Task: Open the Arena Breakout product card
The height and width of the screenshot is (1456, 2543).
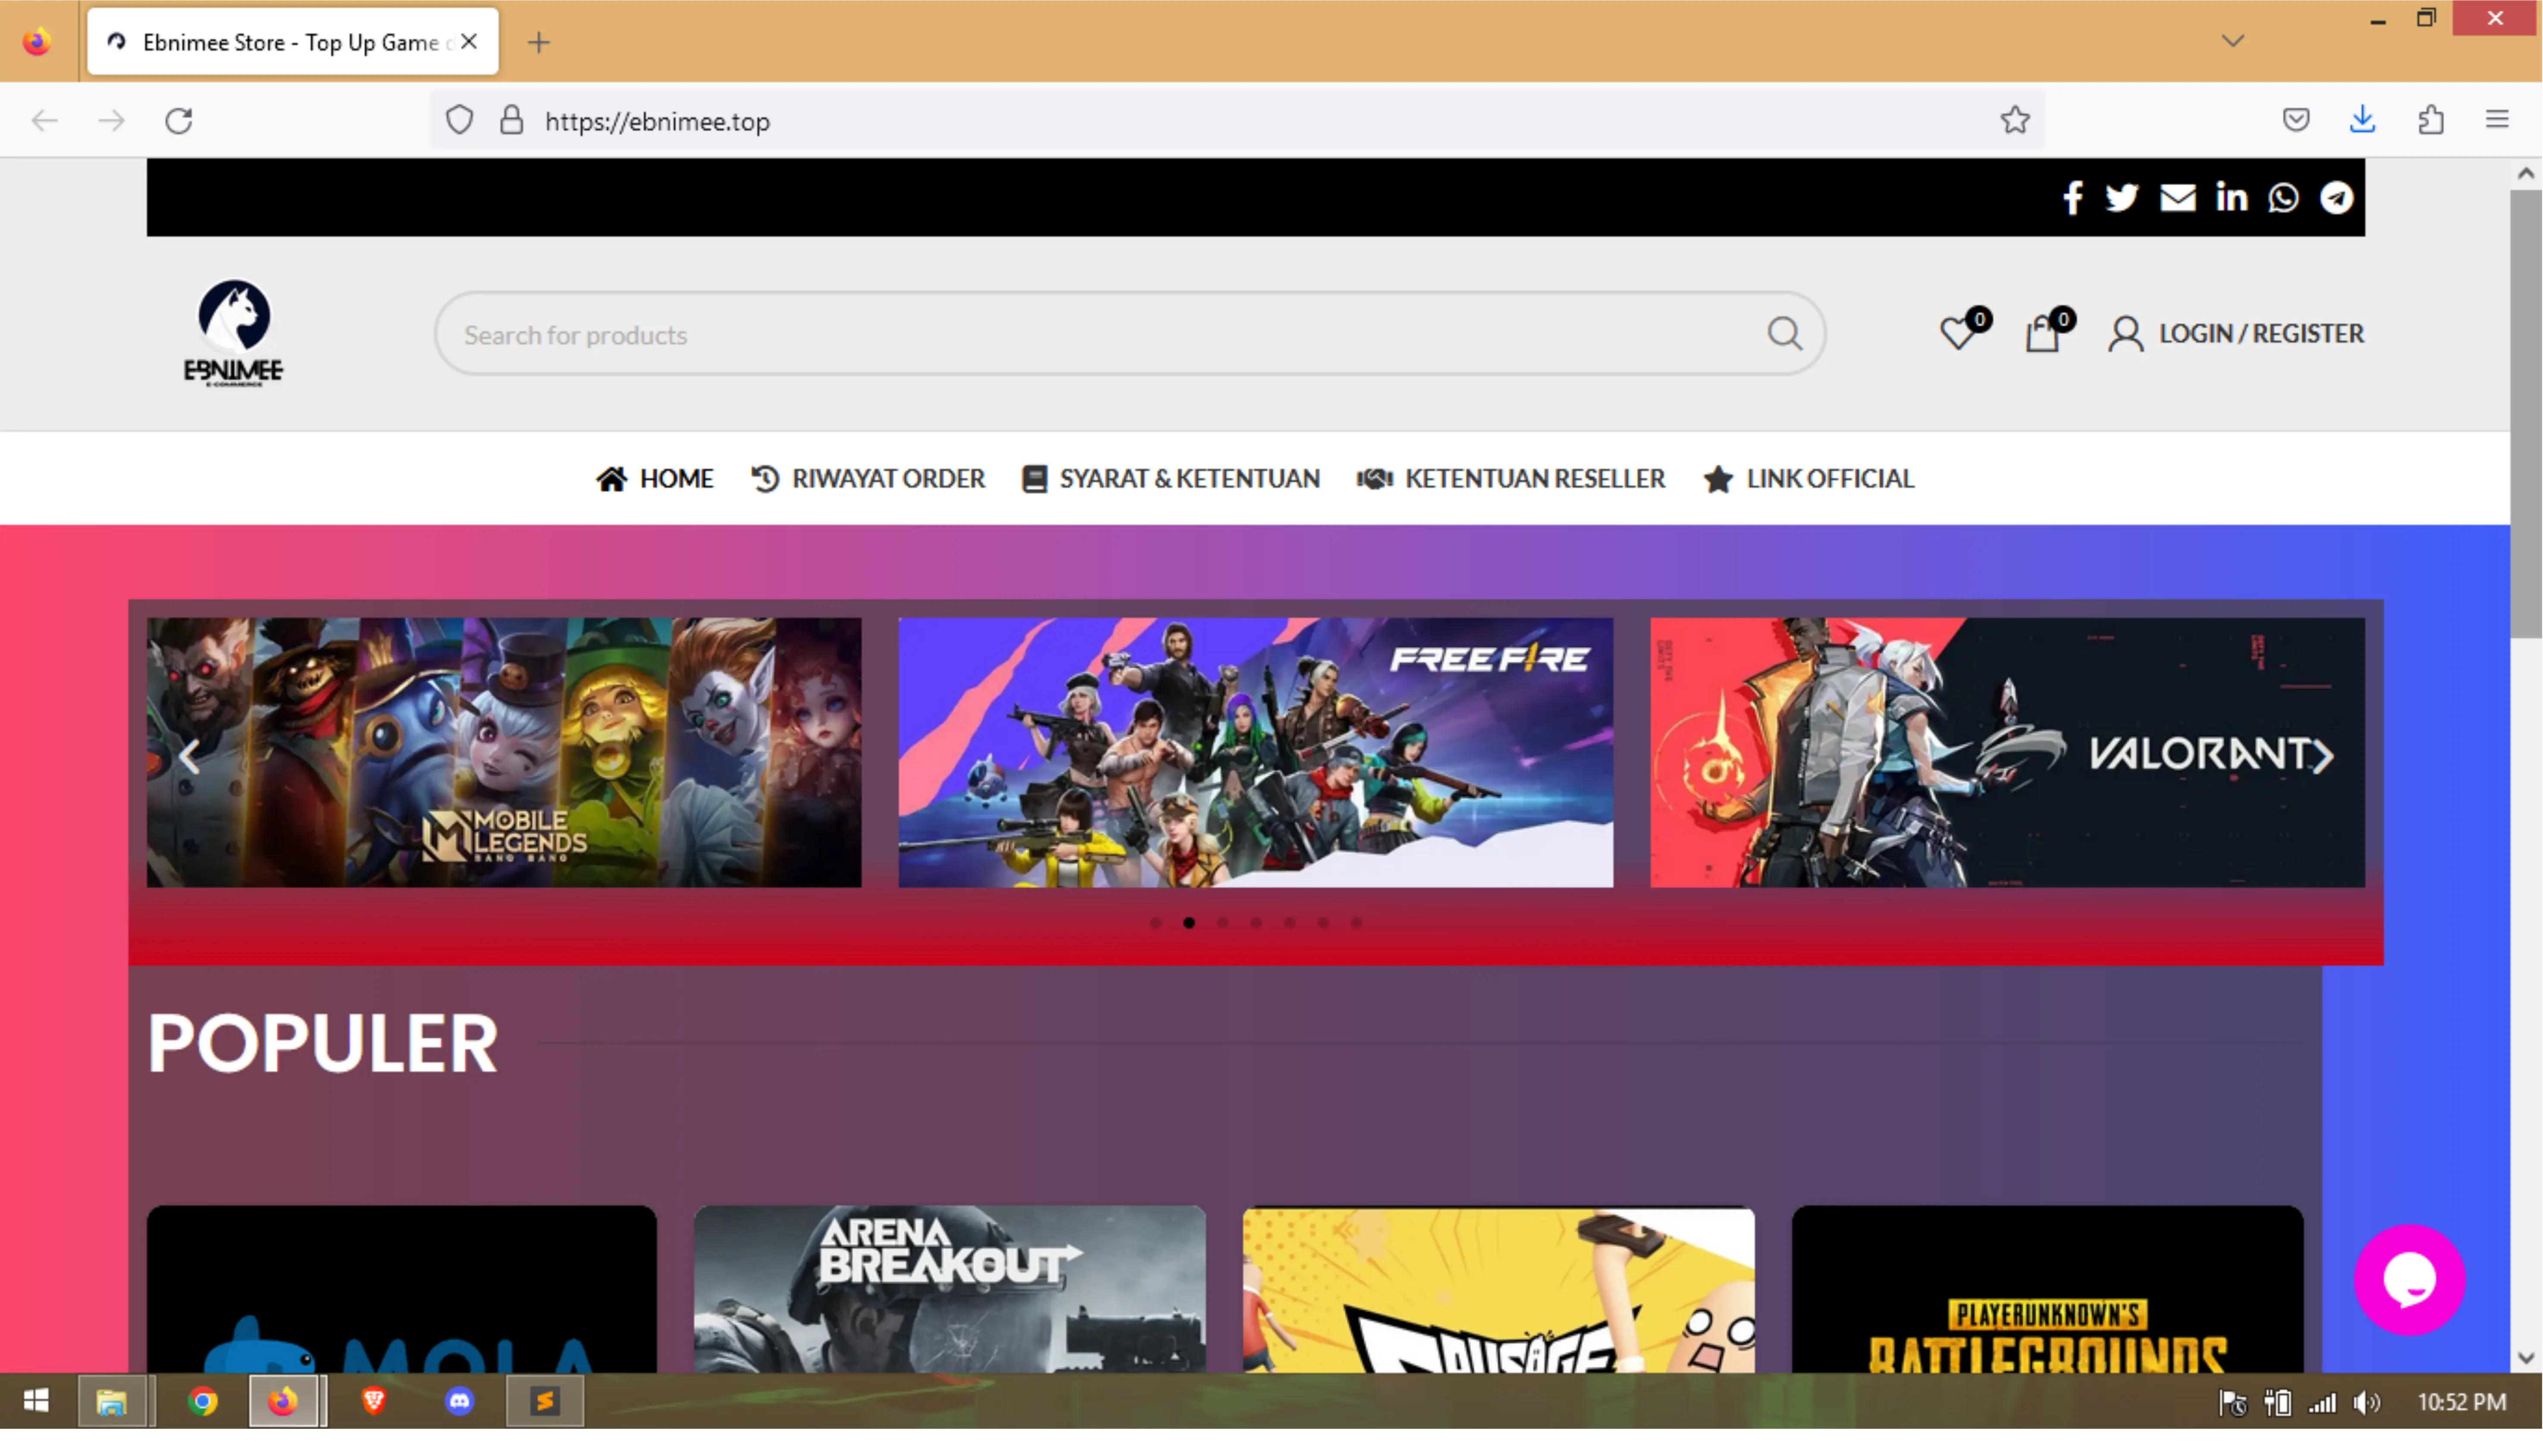Action: [x=950, y=1290]
